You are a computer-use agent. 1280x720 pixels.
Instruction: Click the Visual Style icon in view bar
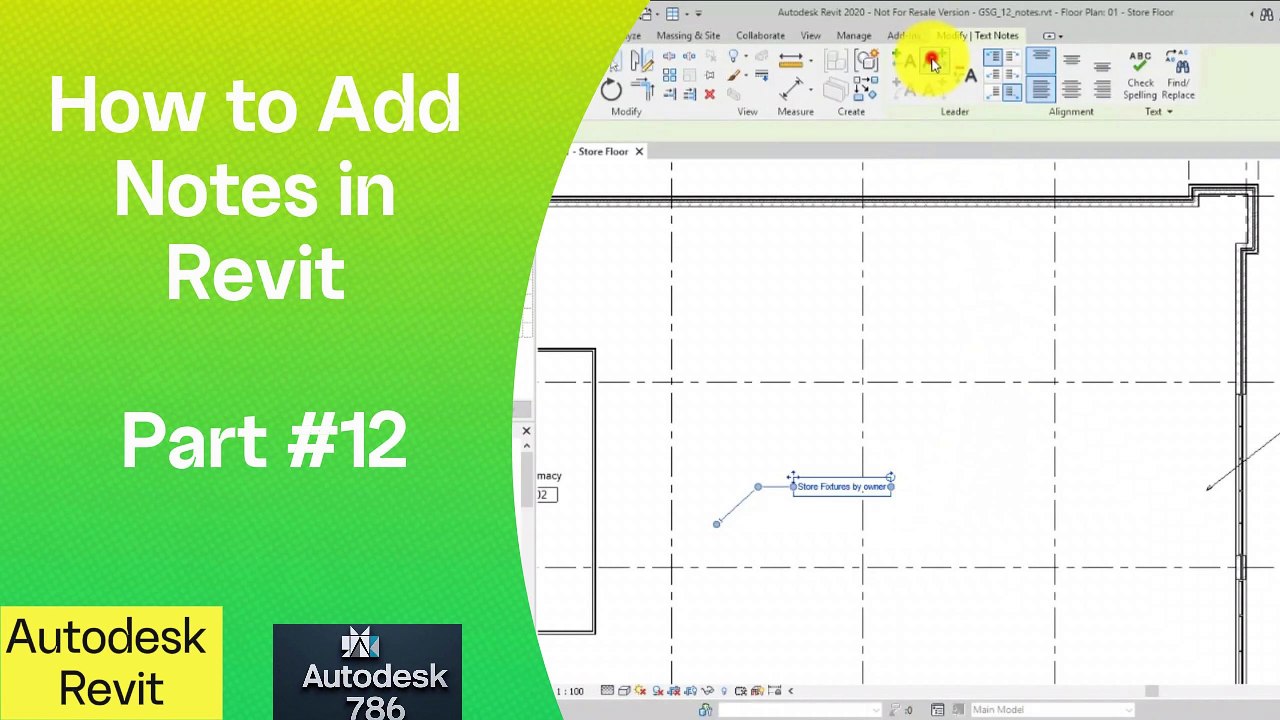pos(624,691)
